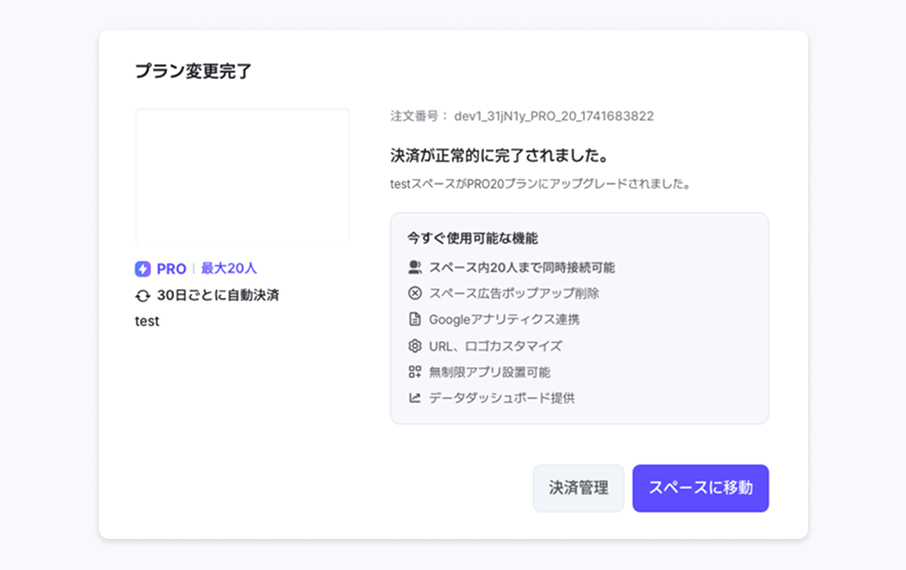This screenshot has width=906, height=570.
Task: Click the test space name below the plan
Action: [147, 322]
